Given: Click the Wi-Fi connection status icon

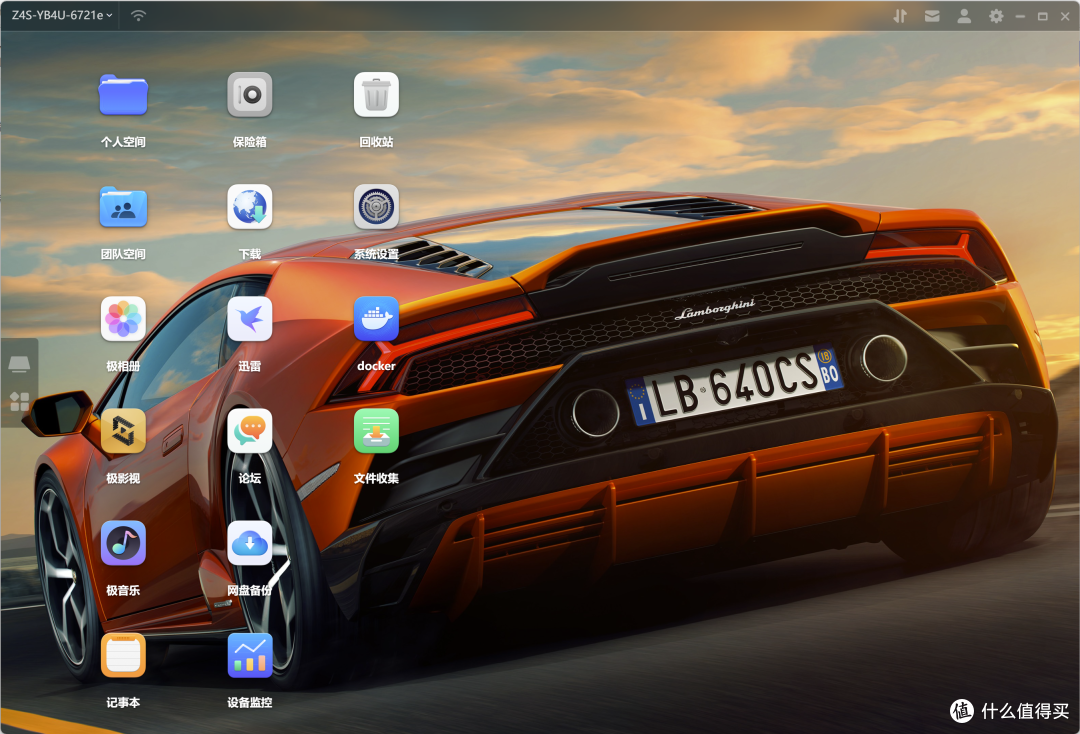Looking at the screenshot, I should [x=138, y=15].
